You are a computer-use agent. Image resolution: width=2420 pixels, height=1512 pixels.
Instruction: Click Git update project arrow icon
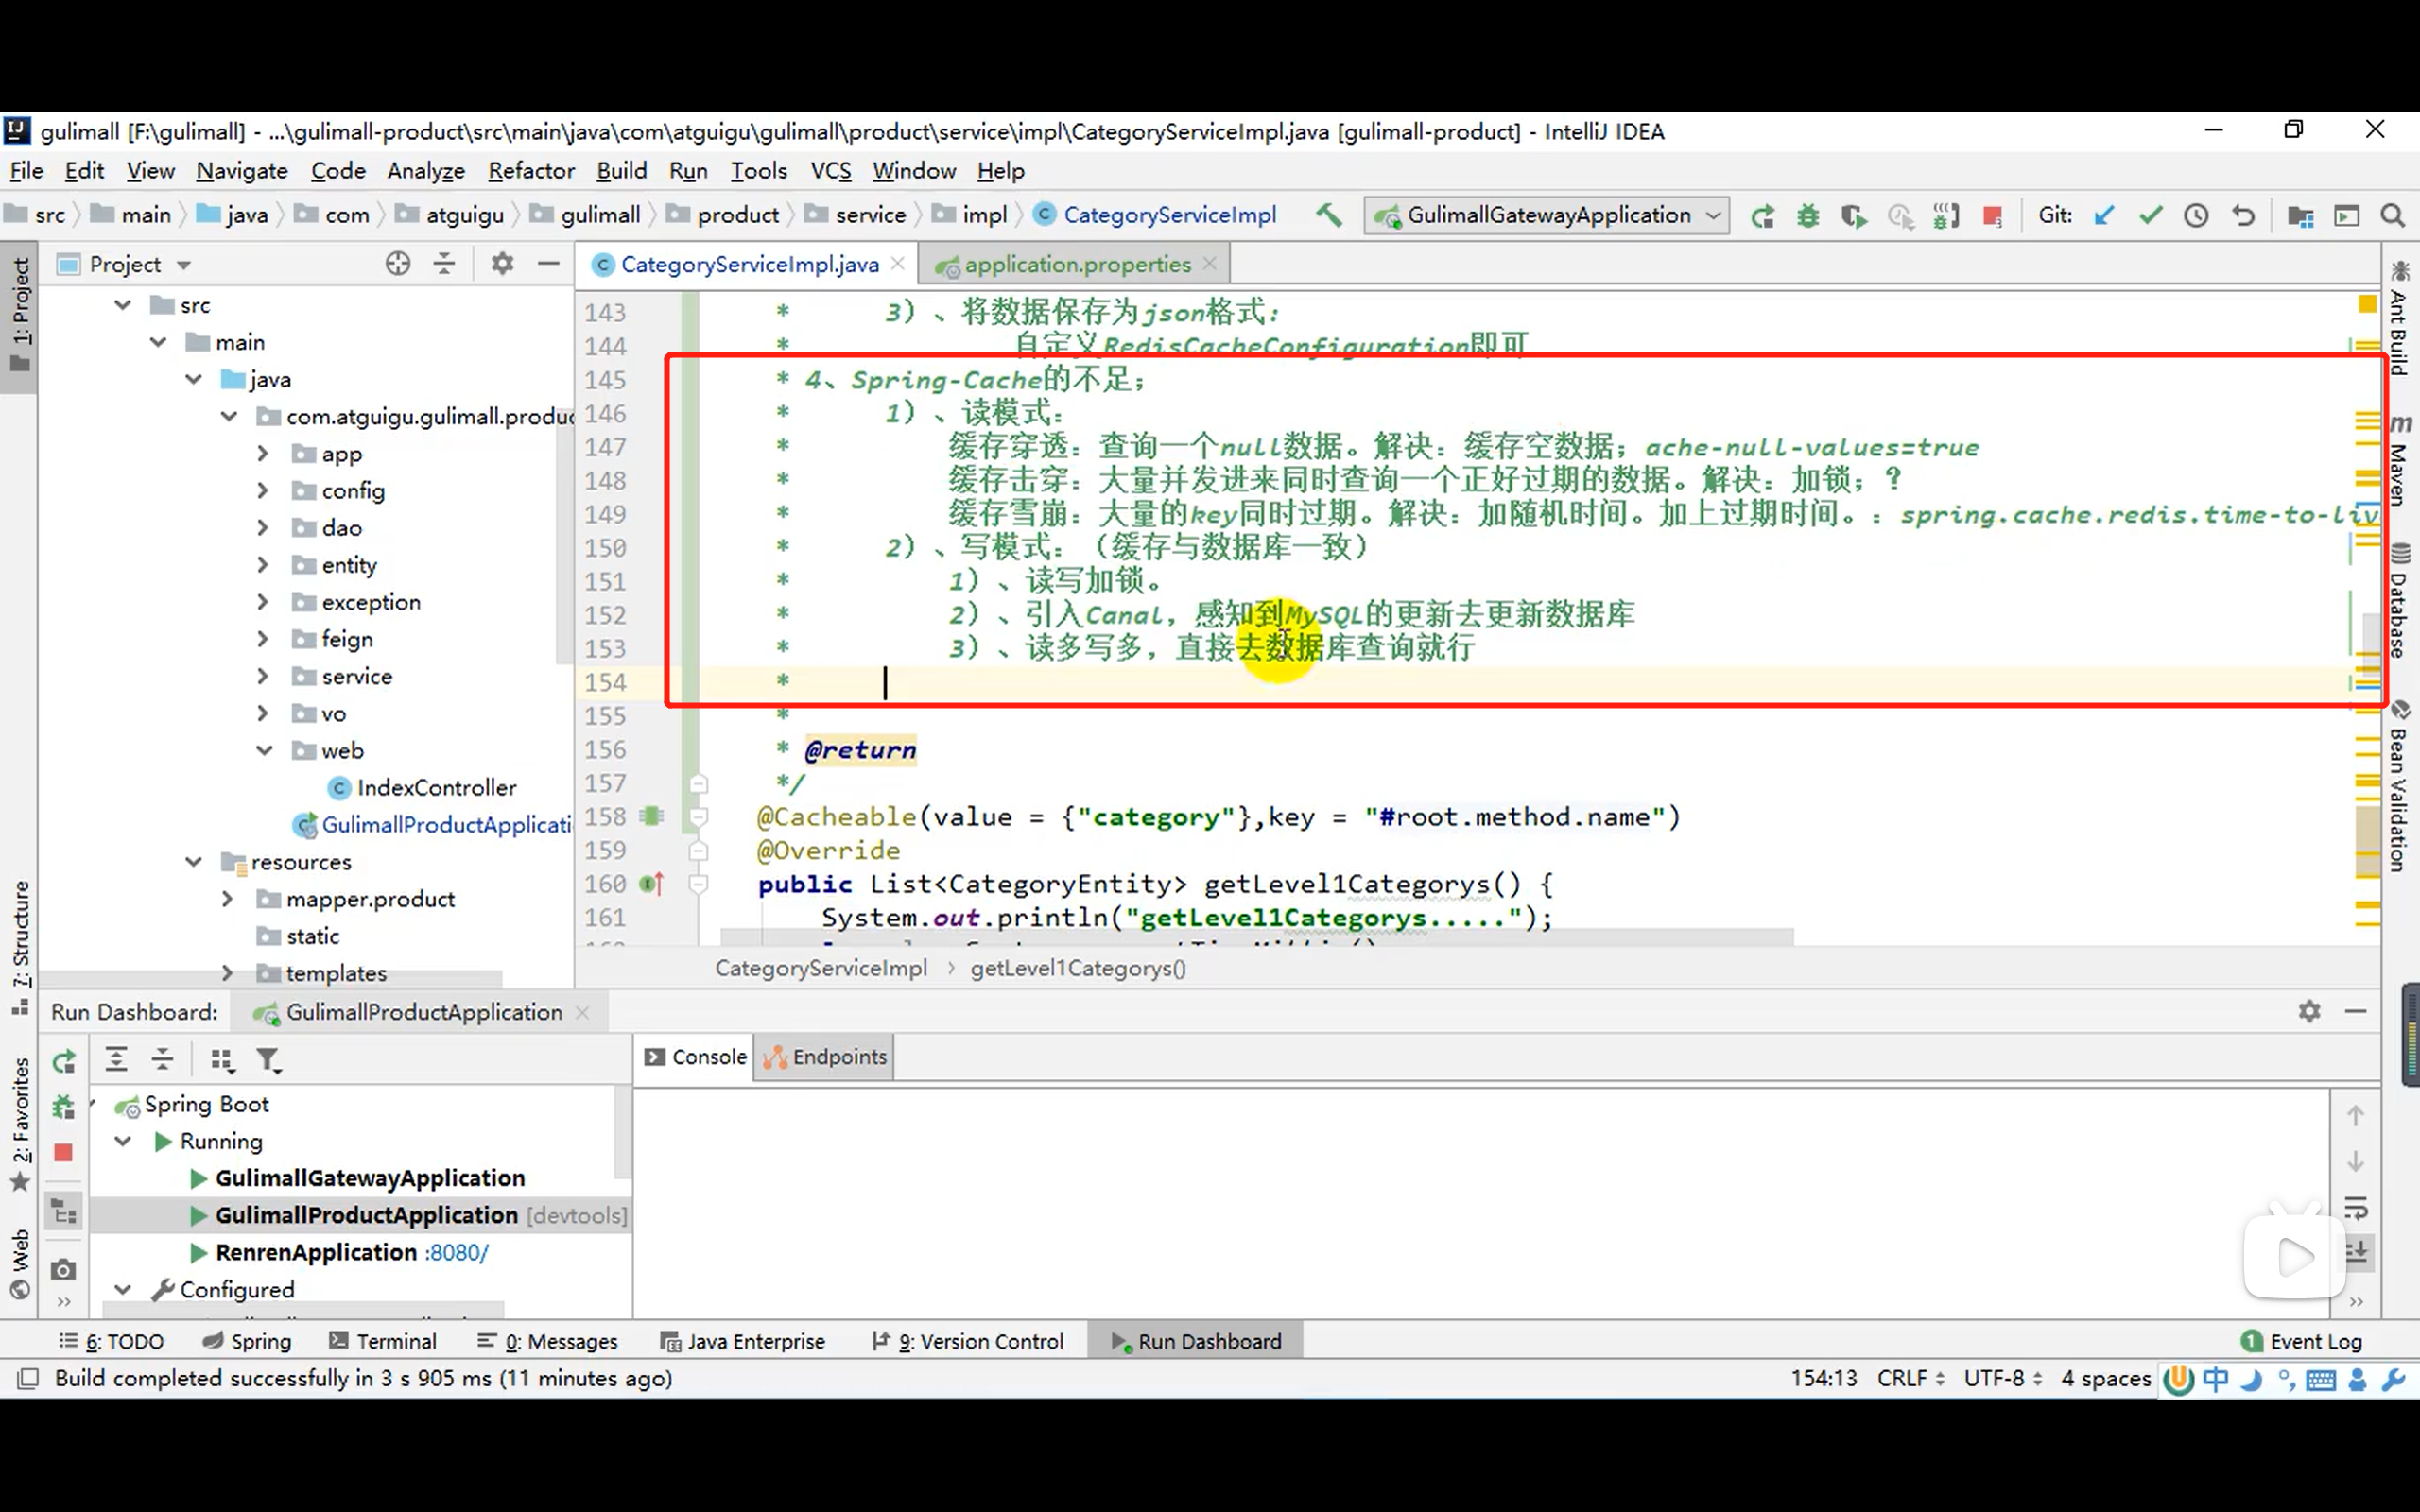[x=2104, y=215]
